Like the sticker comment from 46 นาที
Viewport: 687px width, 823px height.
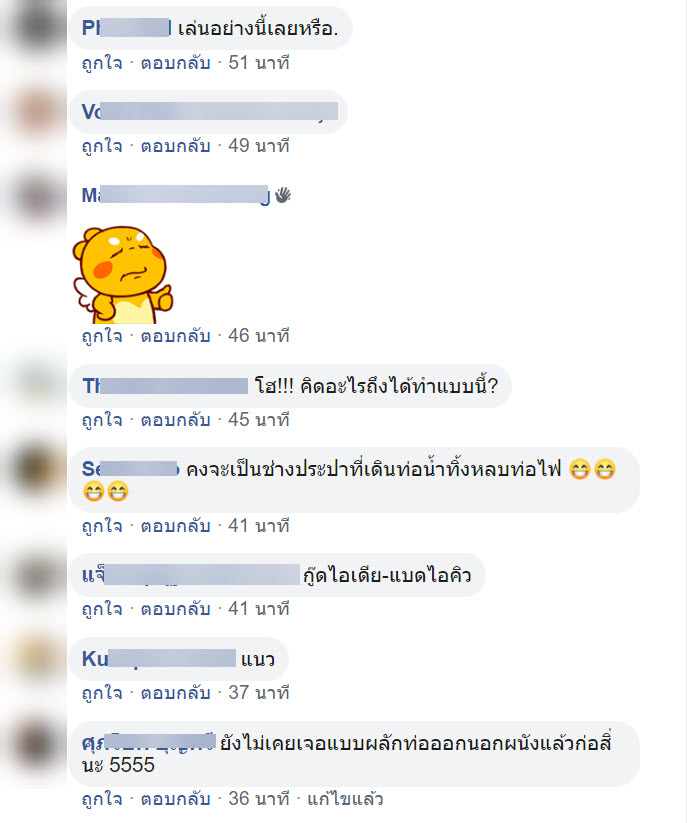point(102,336)
